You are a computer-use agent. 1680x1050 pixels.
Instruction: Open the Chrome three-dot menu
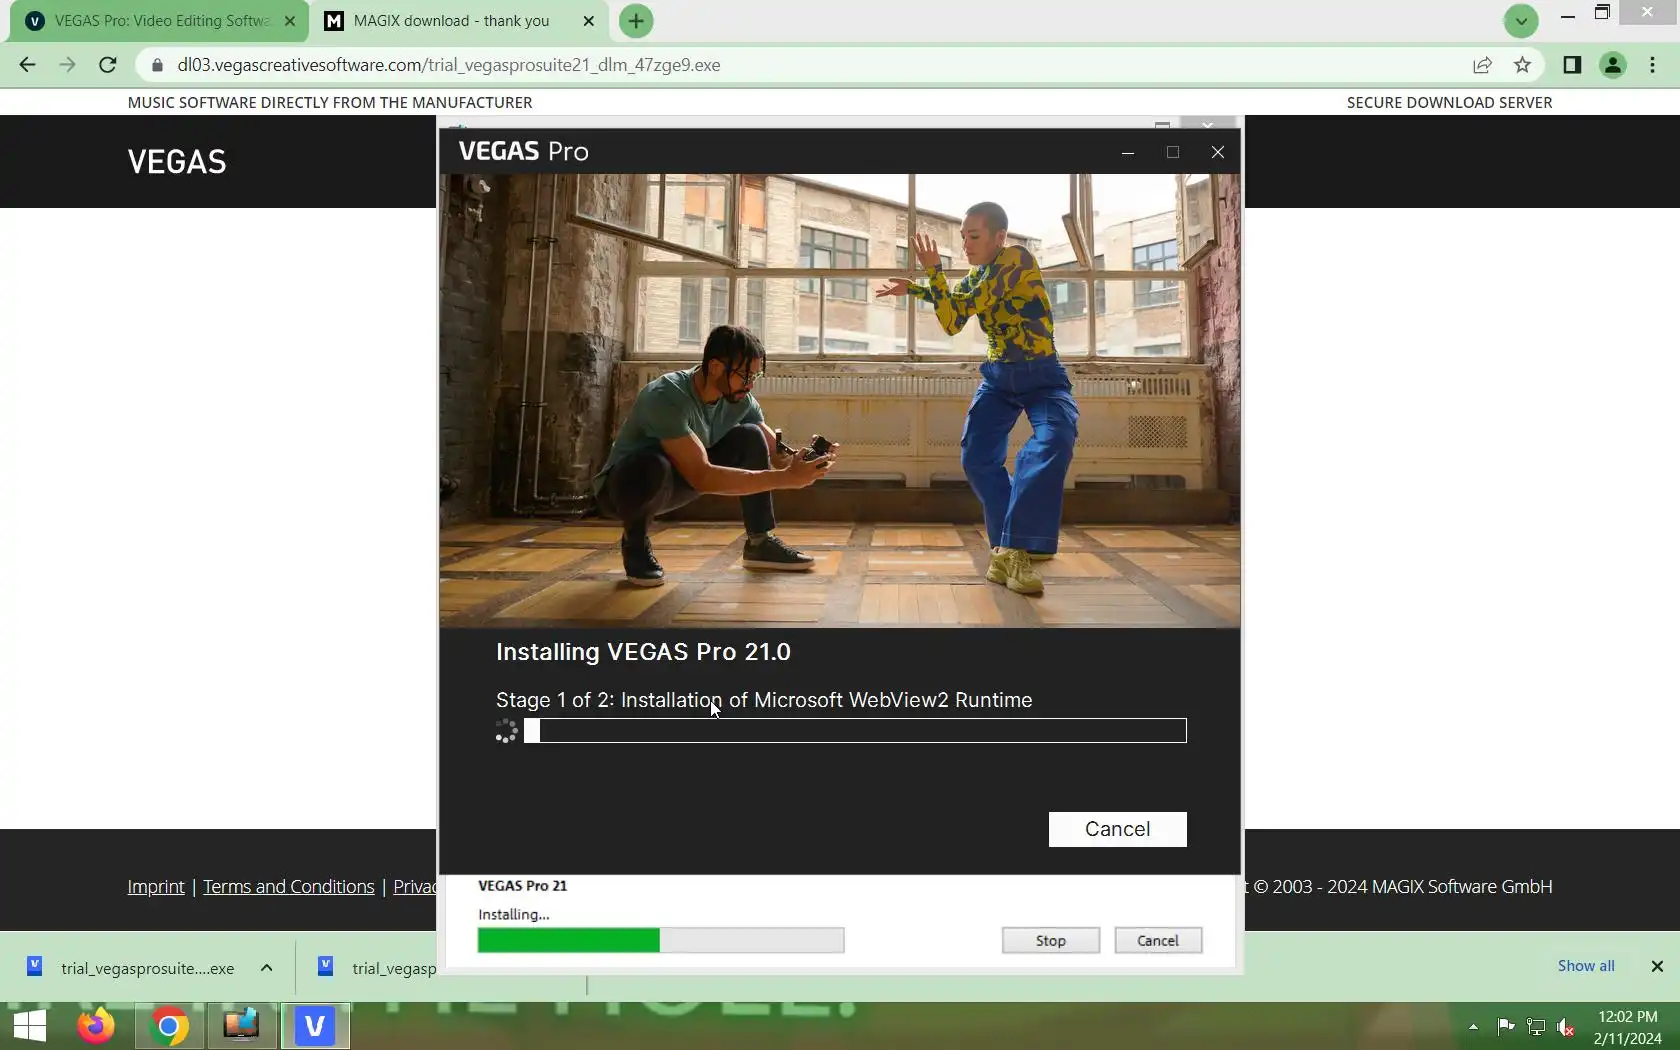pyautogui.click(x=1653, y=65)
